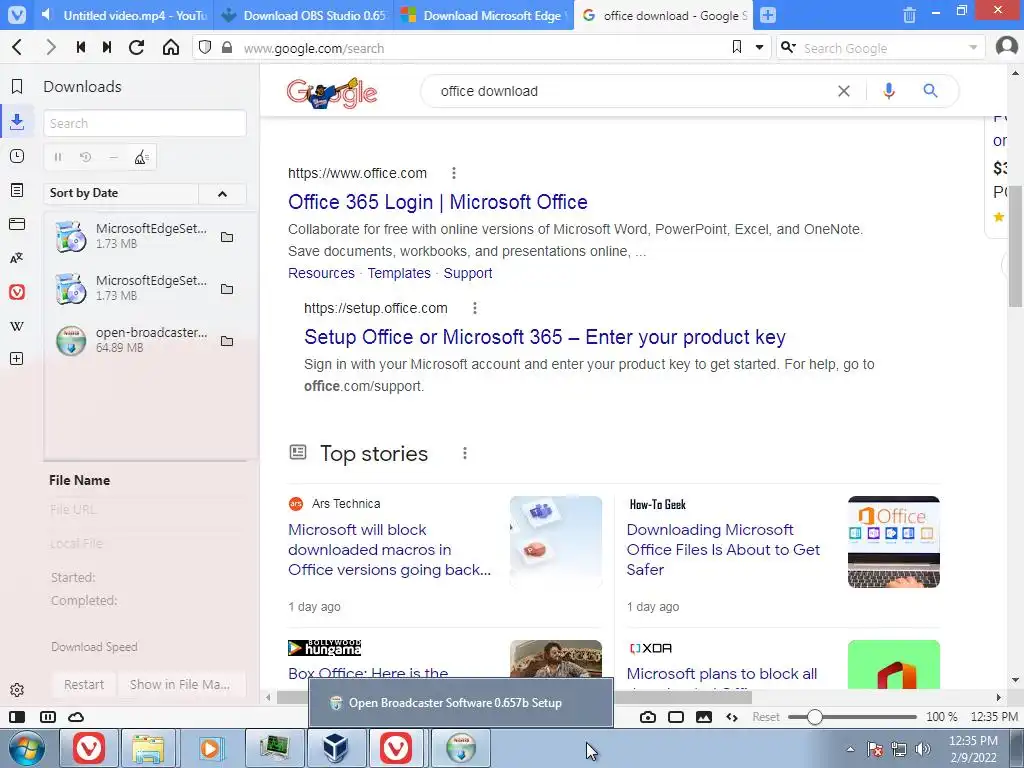
Task: Click the How-To Geek Office thumbnail
Action: click(893, 541)
